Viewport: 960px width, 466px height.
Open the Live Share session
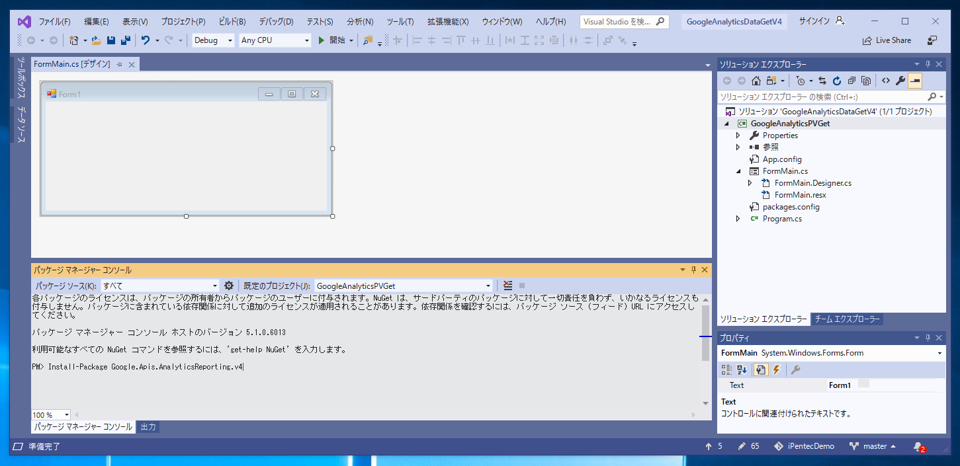click(x=886, y=40)
